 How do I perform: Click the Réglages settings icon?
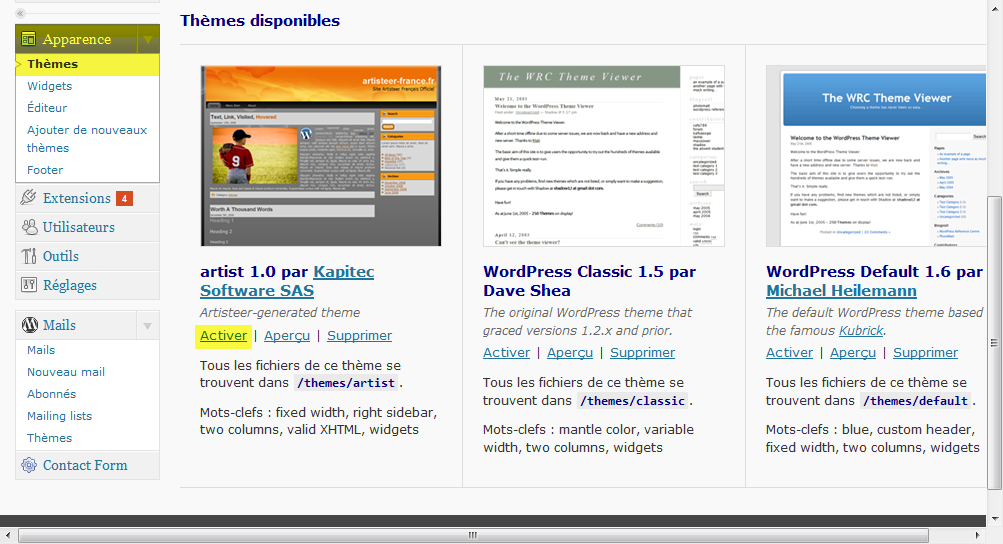(x=29, y=285)
